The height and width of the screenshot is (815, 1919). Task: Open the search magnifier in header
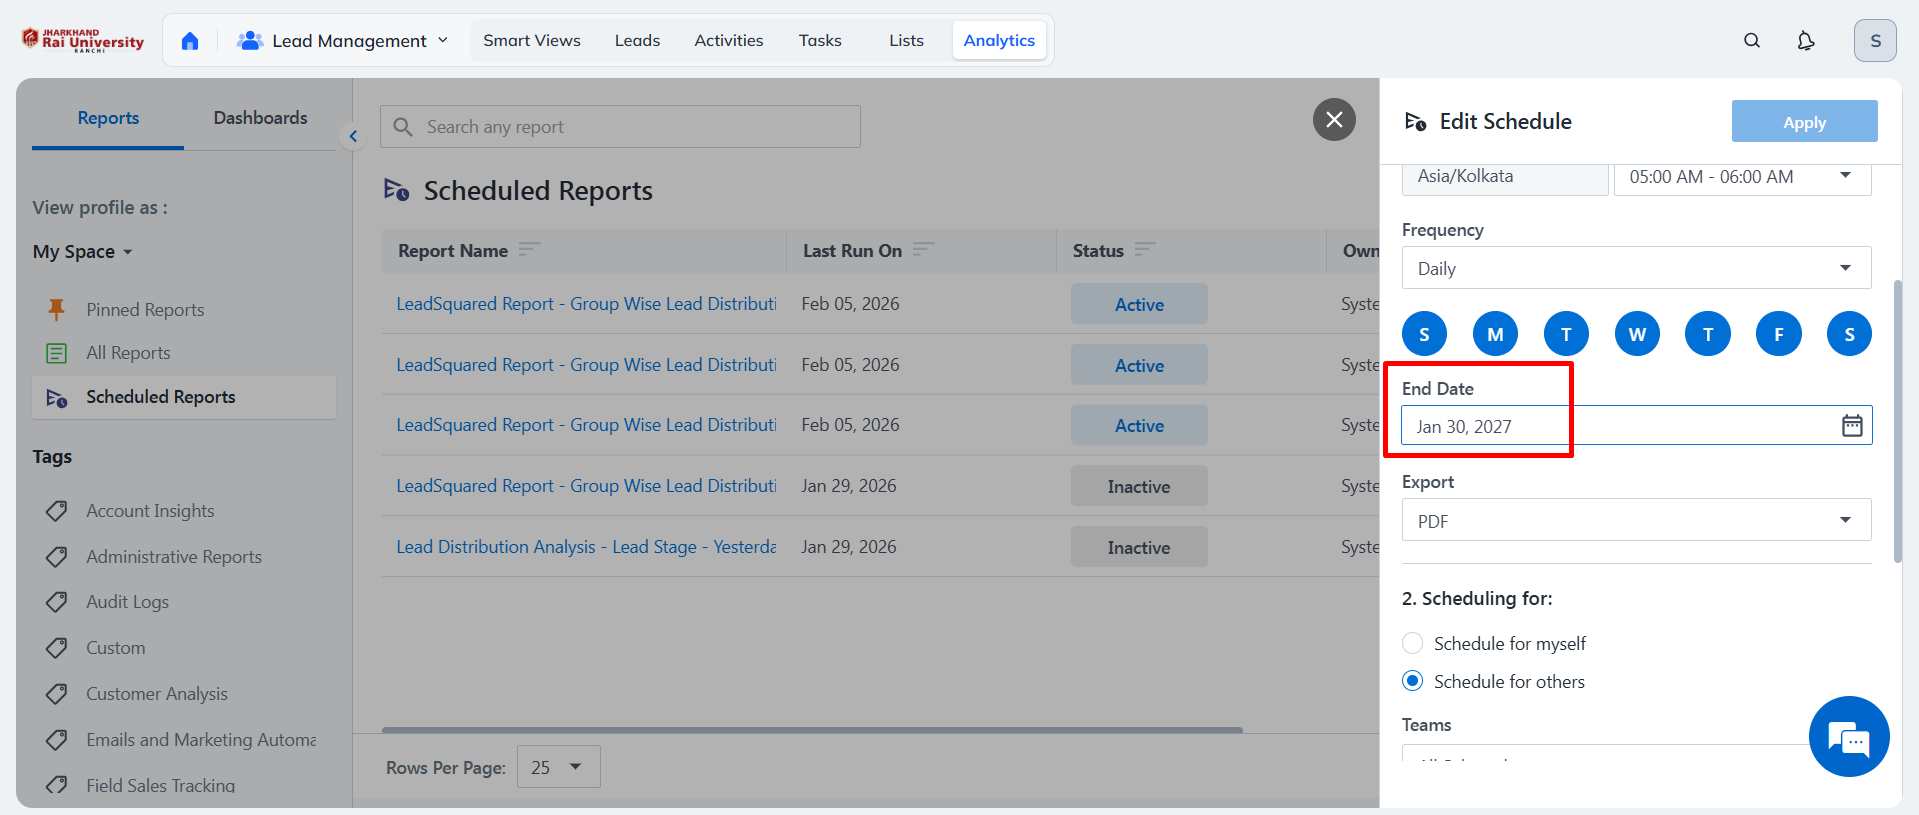(x=1752, y=41)
